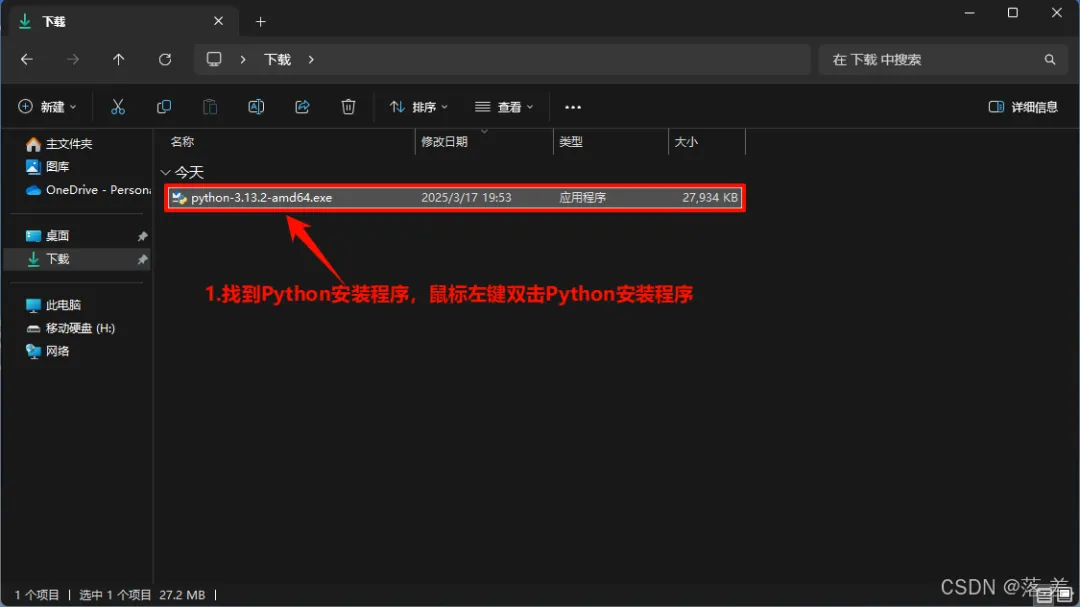Click the Cut scissors icon
This screenshot has height=607, width=1080.
(118, 107)
